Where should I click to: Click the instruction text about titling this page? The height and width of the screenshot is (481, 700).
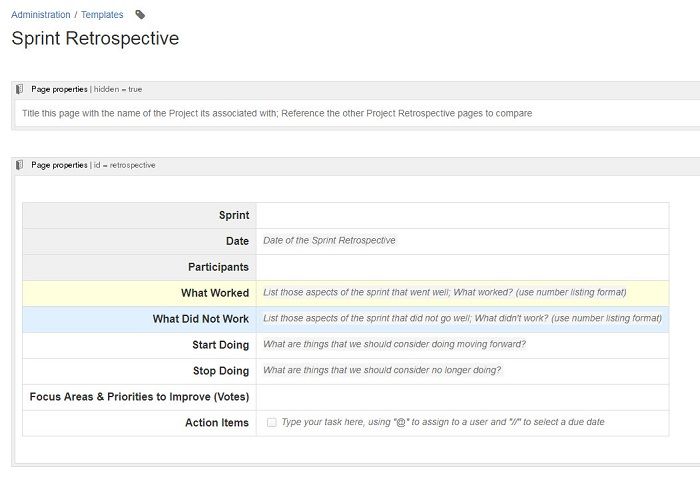277,113
